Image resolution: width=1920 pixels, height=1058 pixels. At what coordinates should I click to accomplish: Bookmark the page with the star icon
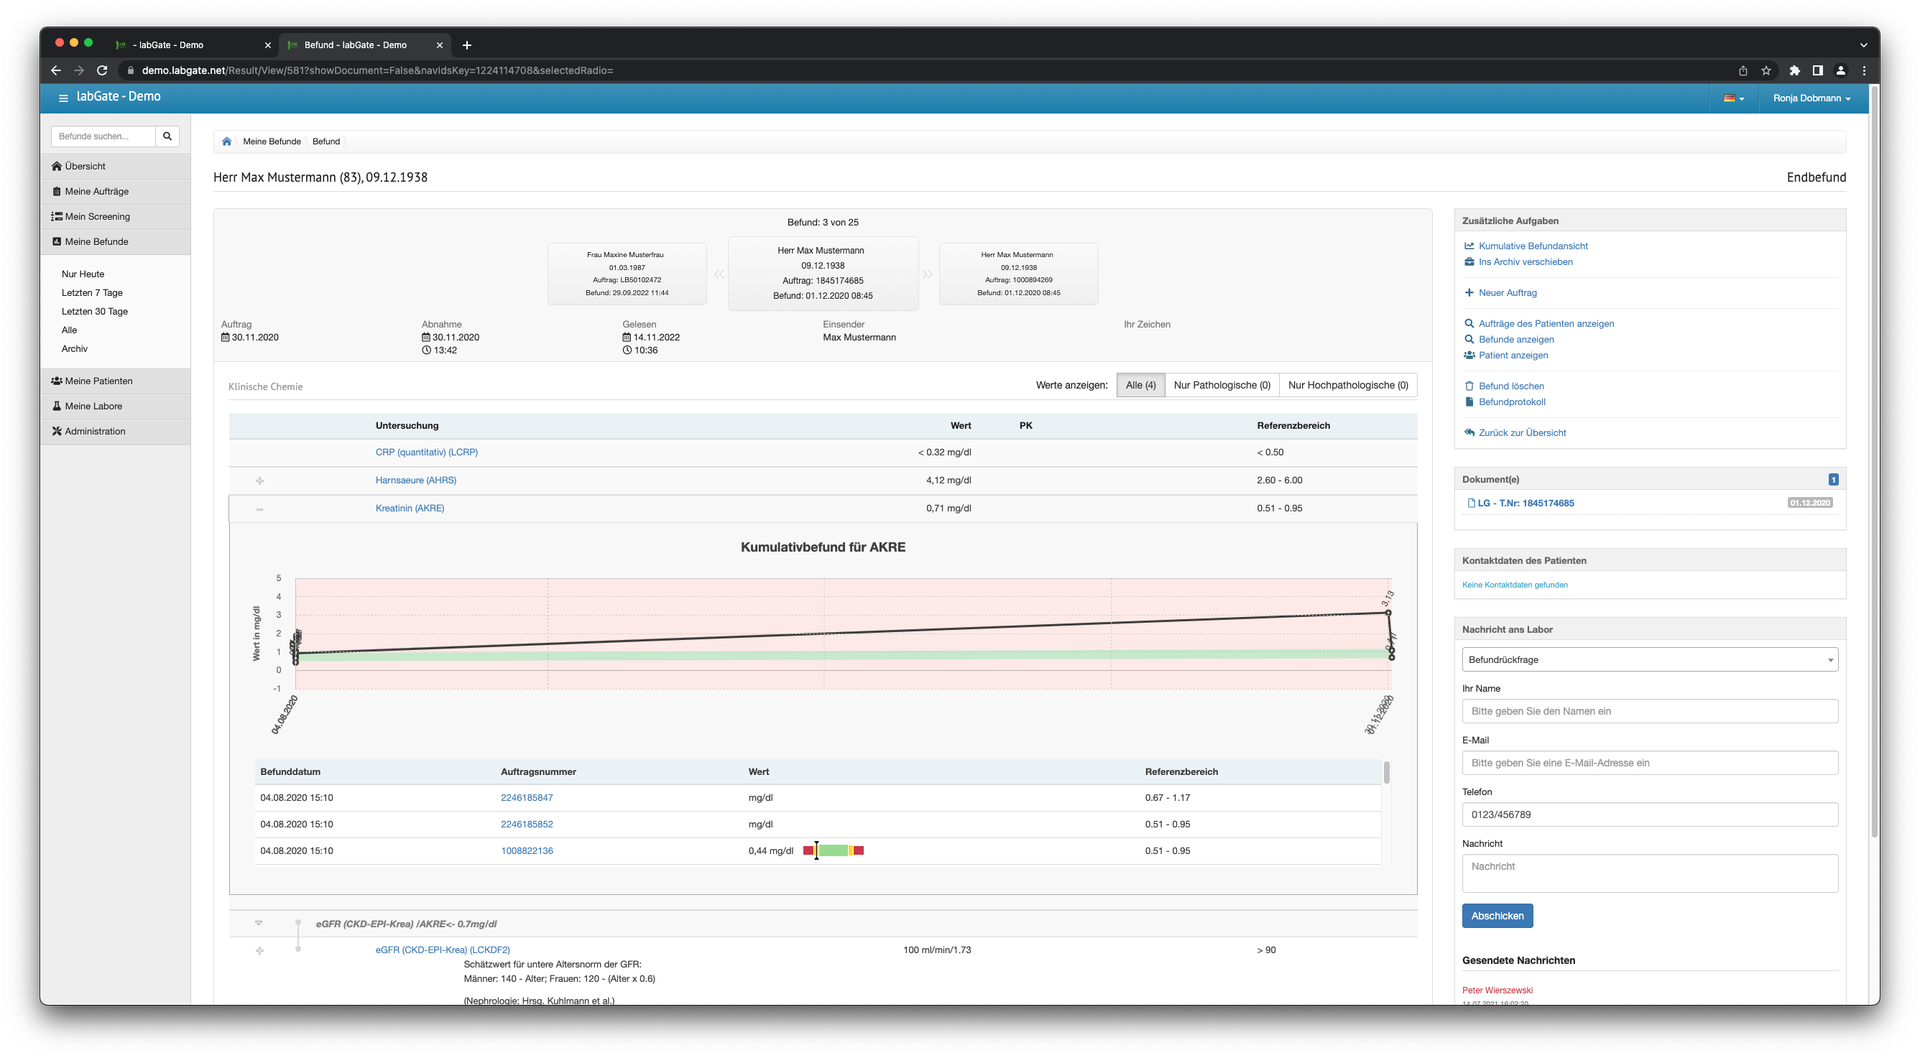click(x=1766, y=71)
